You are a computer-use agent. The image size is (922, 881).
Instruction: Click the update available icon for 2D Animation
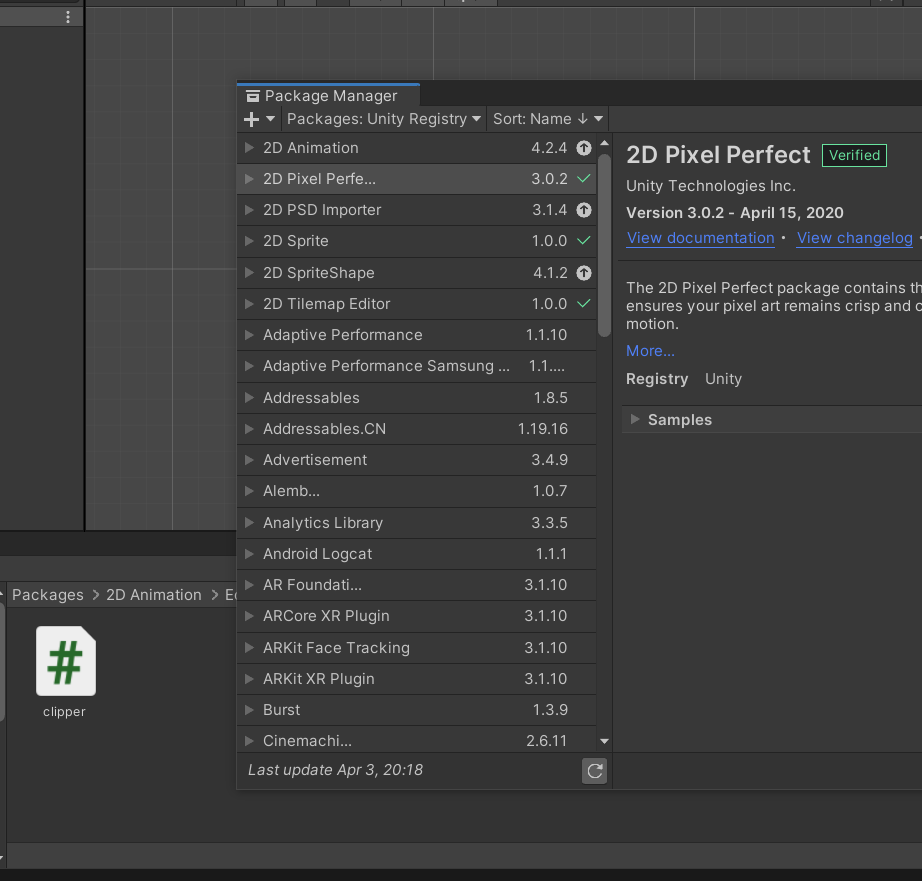(x=583, y=148)
